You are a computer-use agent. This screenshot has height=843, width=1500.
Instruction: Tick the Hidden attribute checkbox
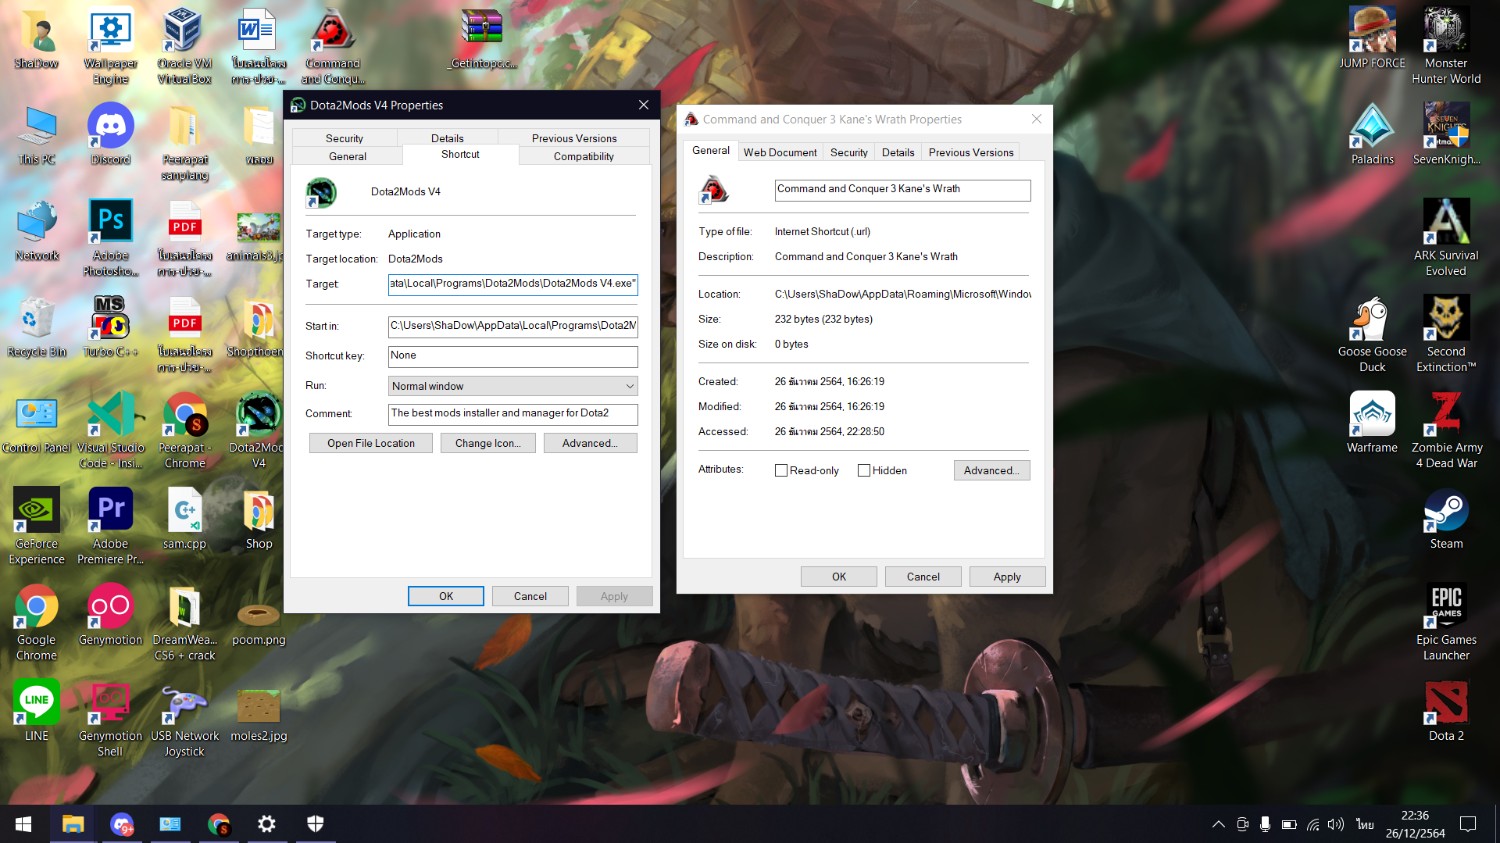coord(864,470)
